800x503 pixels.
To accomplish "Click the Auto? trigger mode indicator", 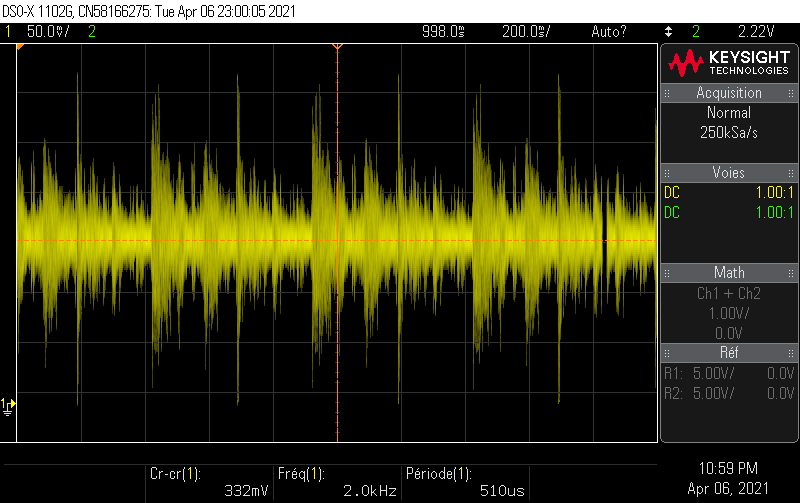I will [609, 32].
